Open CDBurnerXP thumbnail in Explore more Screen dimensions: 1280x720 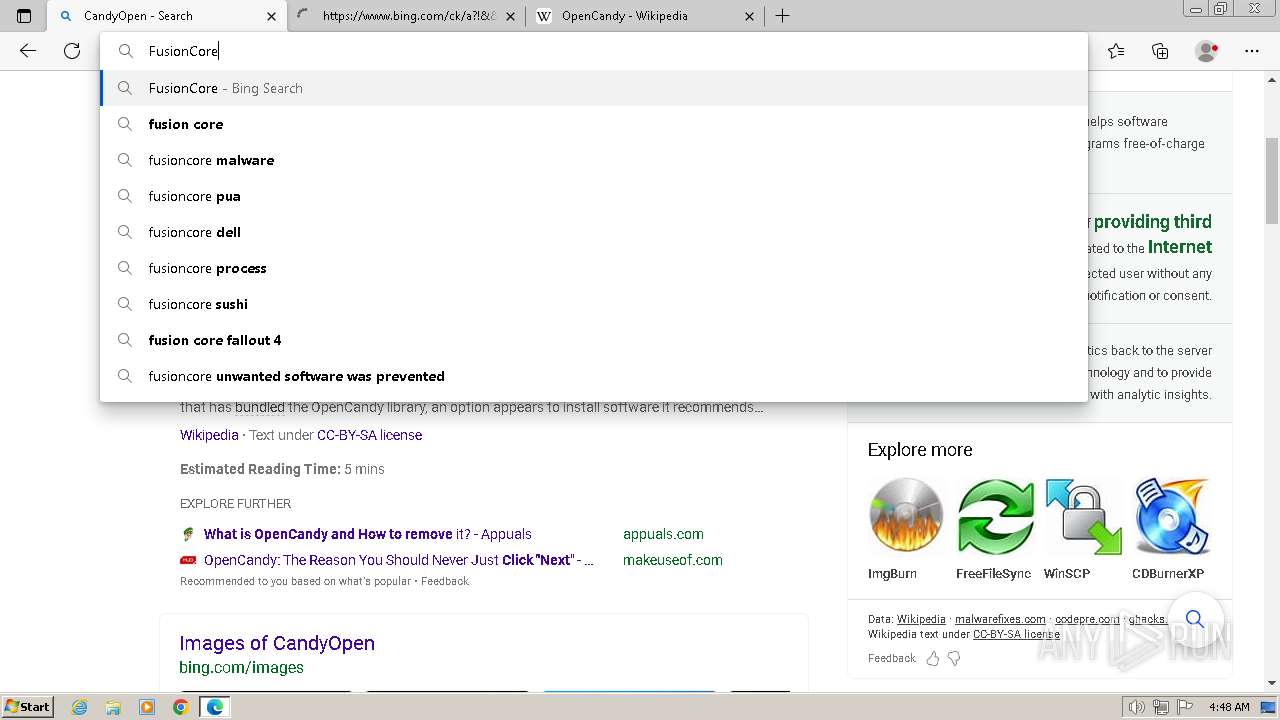pyautogui.click(x=1172, y=515)
